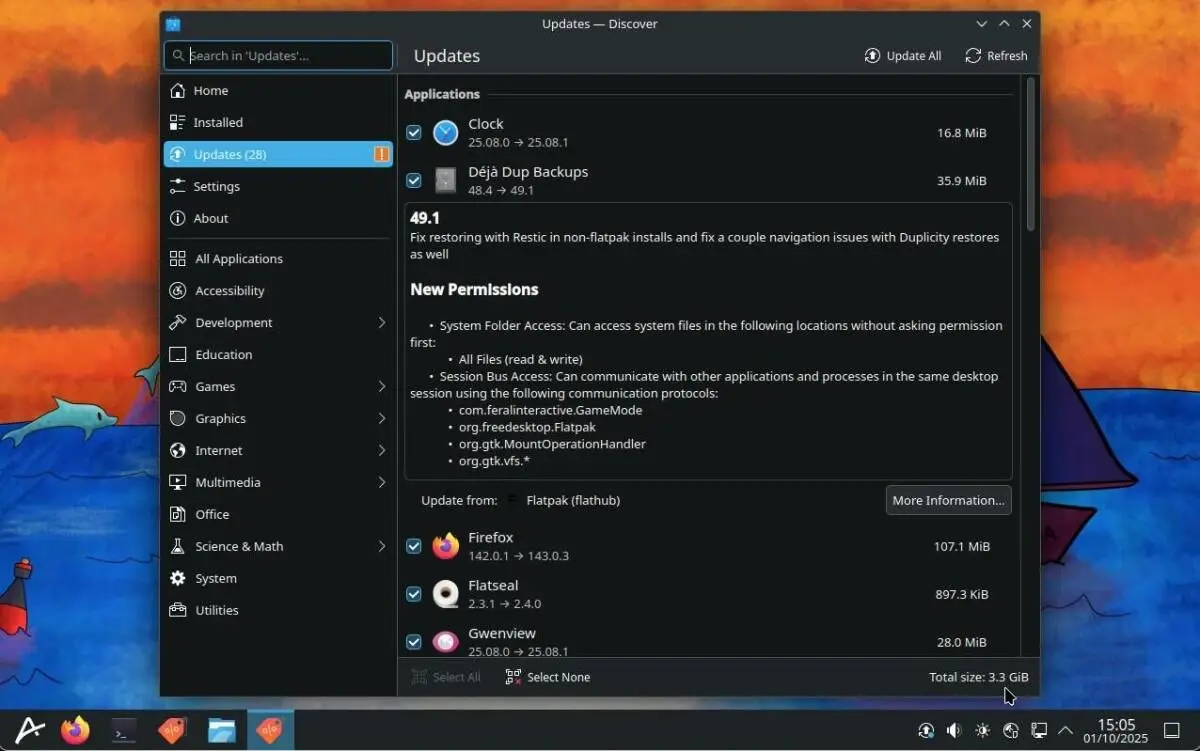Click the 107.1 MiB Firefox size
The height and width of the screenshot is (751, 1200).
(961, 546)
